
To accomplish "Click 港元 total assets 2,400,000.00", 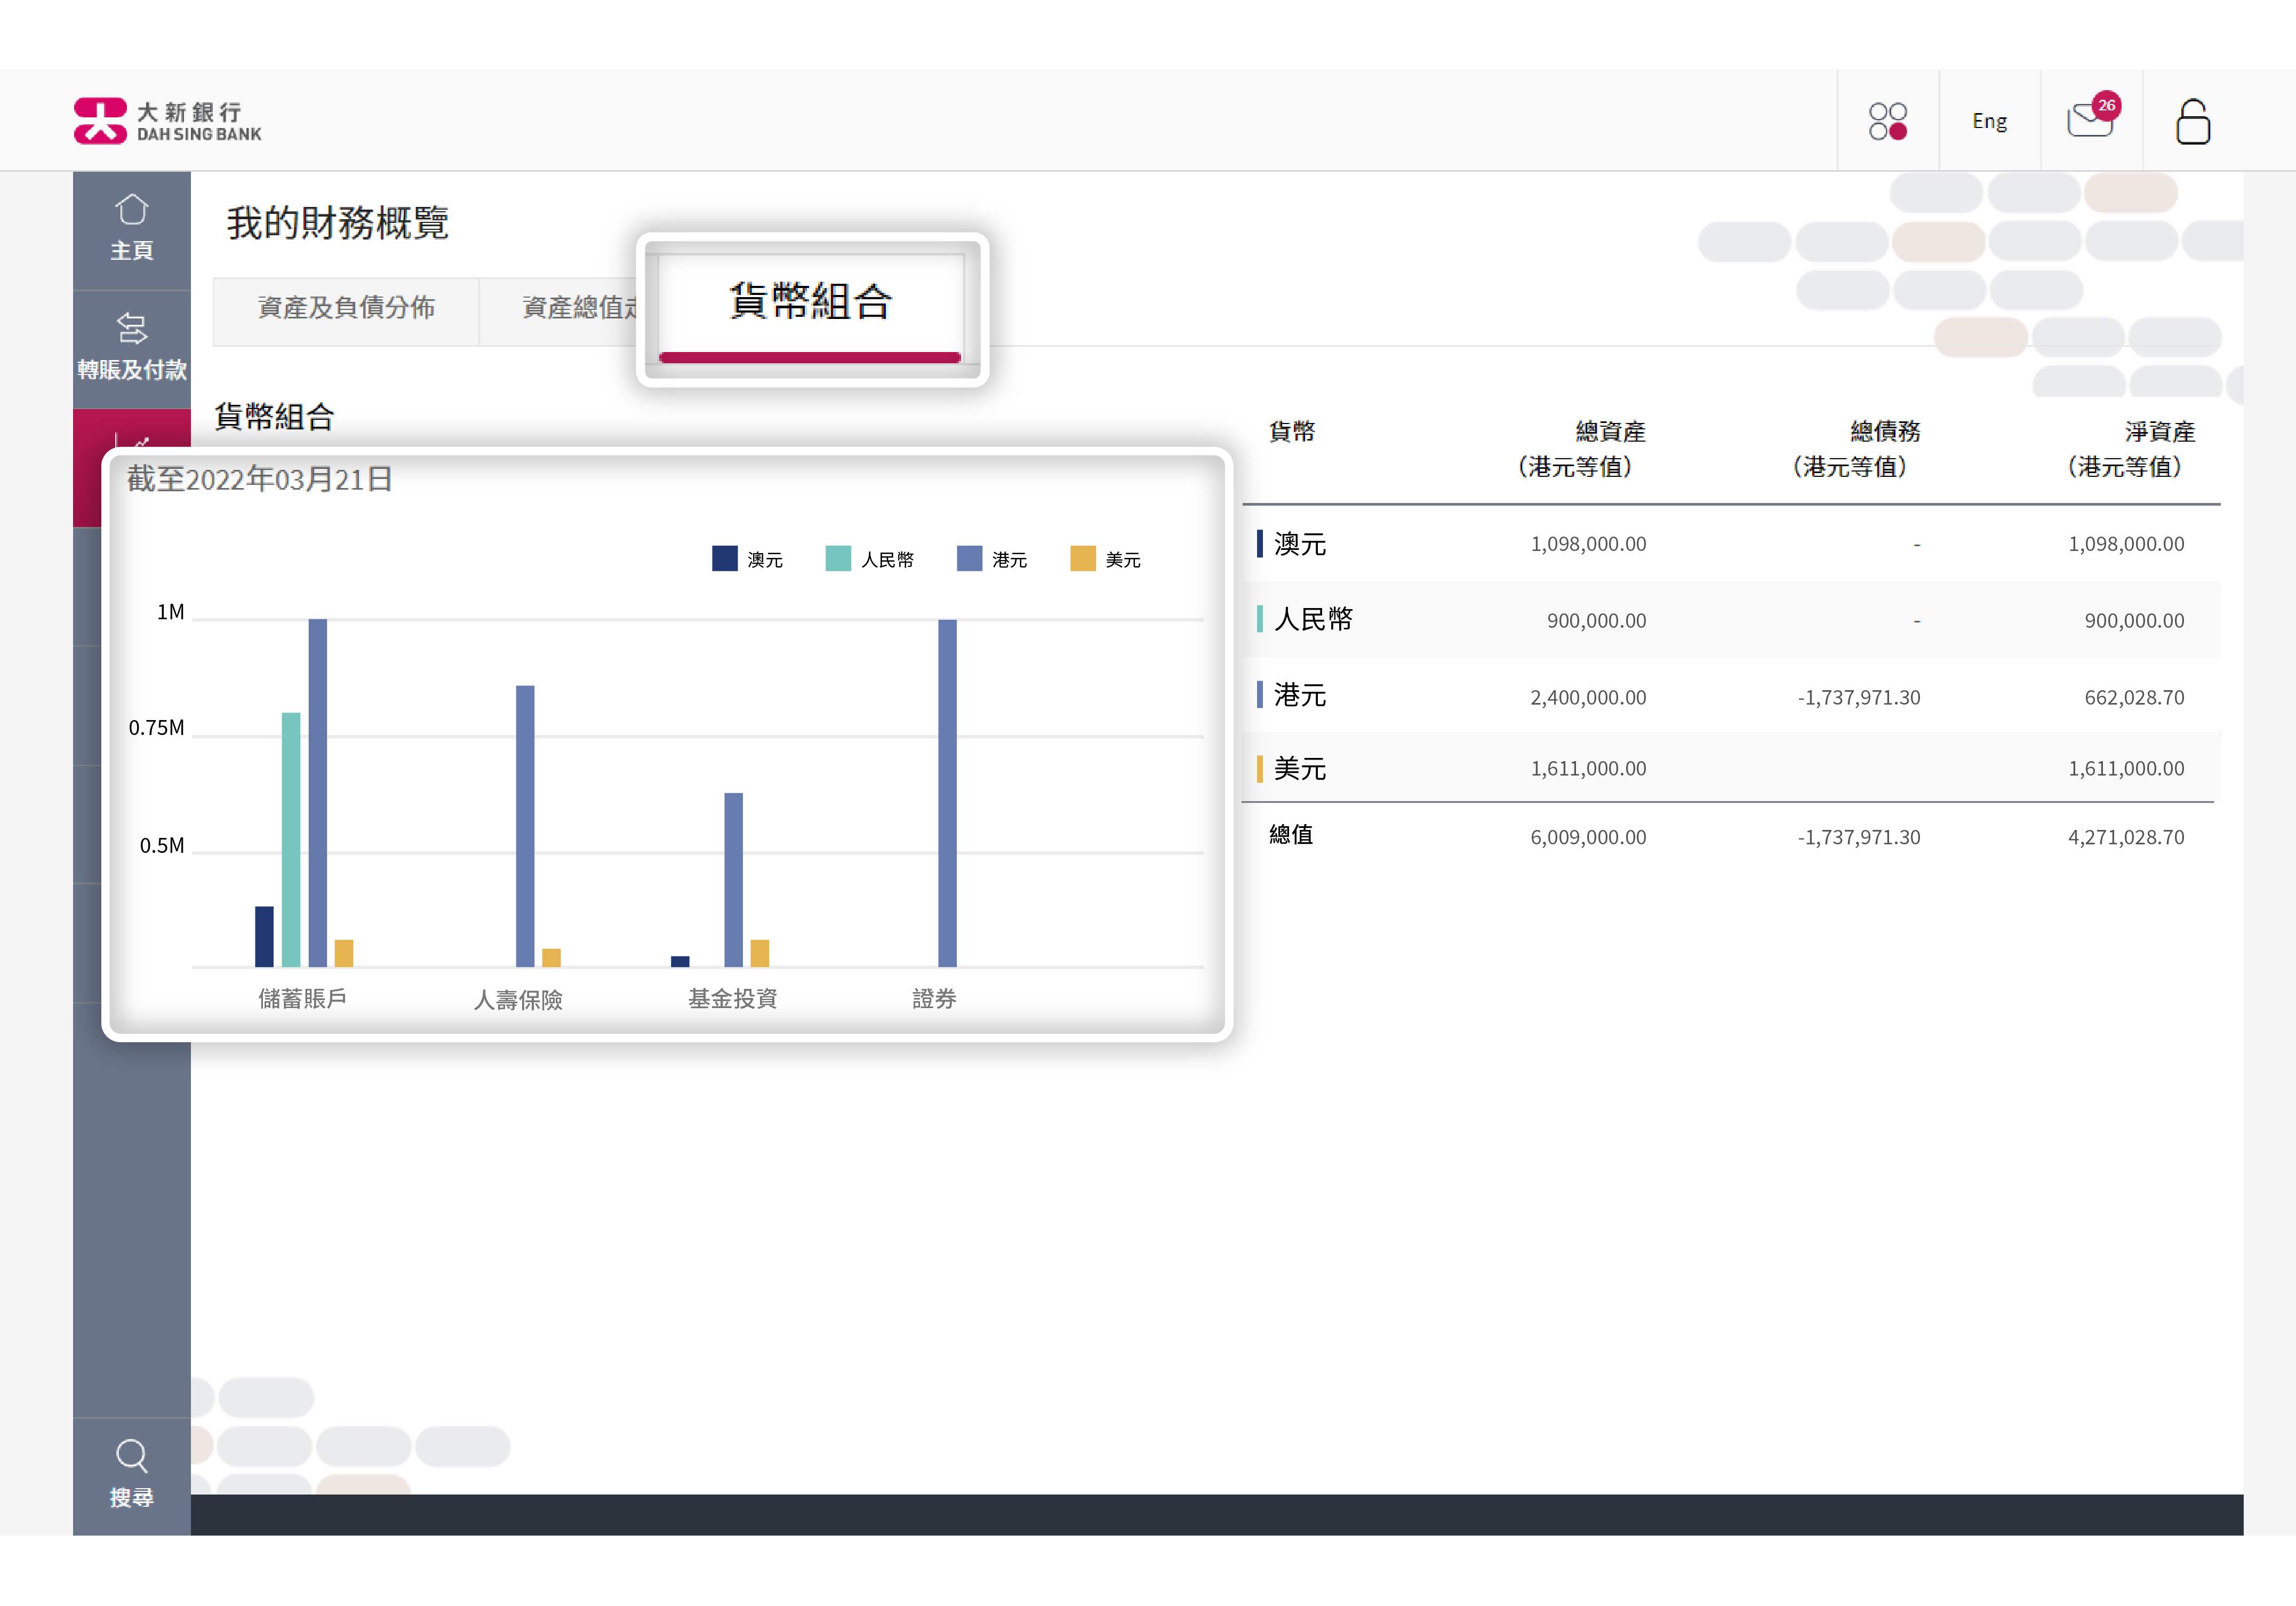I will click(1588, 697).
